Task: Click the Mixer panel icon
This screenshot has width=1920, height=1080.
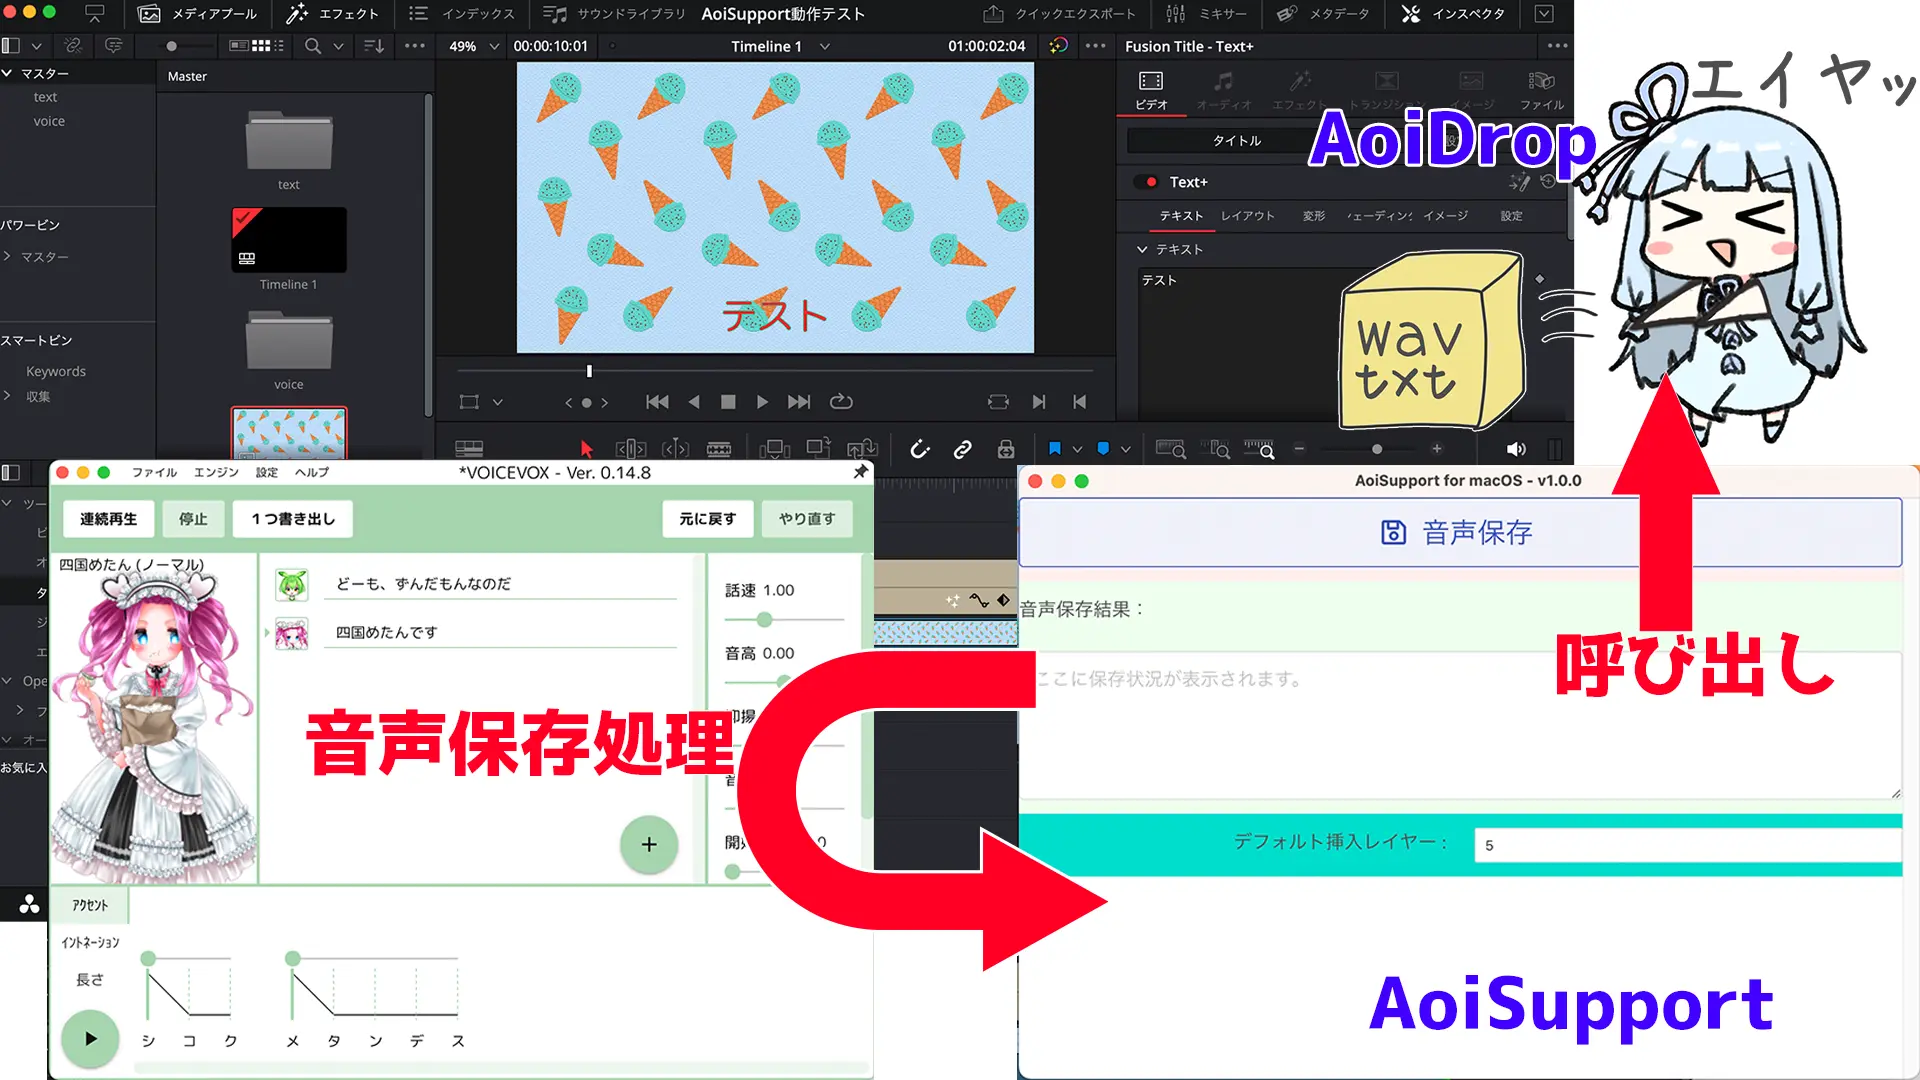Action: pyautogui.click(x=1176, y=13)
